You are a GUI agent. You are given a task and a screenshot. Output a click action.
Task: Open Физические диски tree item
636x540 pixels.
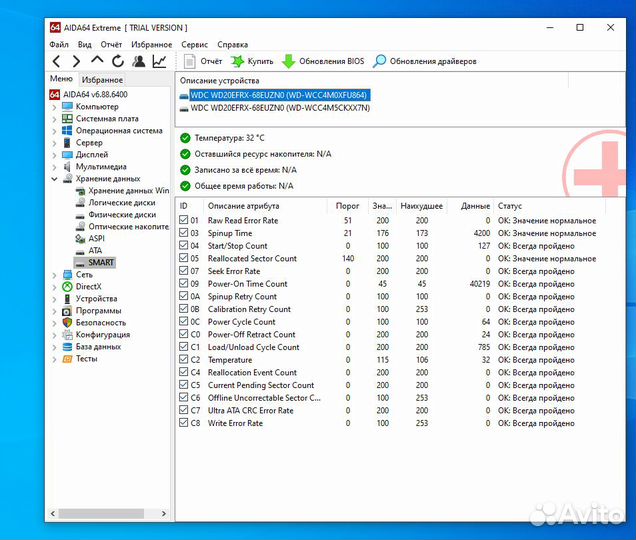pyautogui.click(x=116, y=215)
